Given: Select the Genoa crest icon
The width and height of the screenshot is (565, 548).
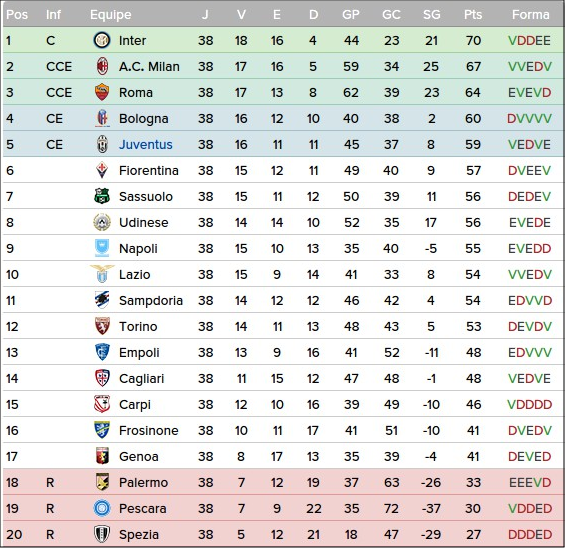Looking at the screenshot, I should coord(102,456).
